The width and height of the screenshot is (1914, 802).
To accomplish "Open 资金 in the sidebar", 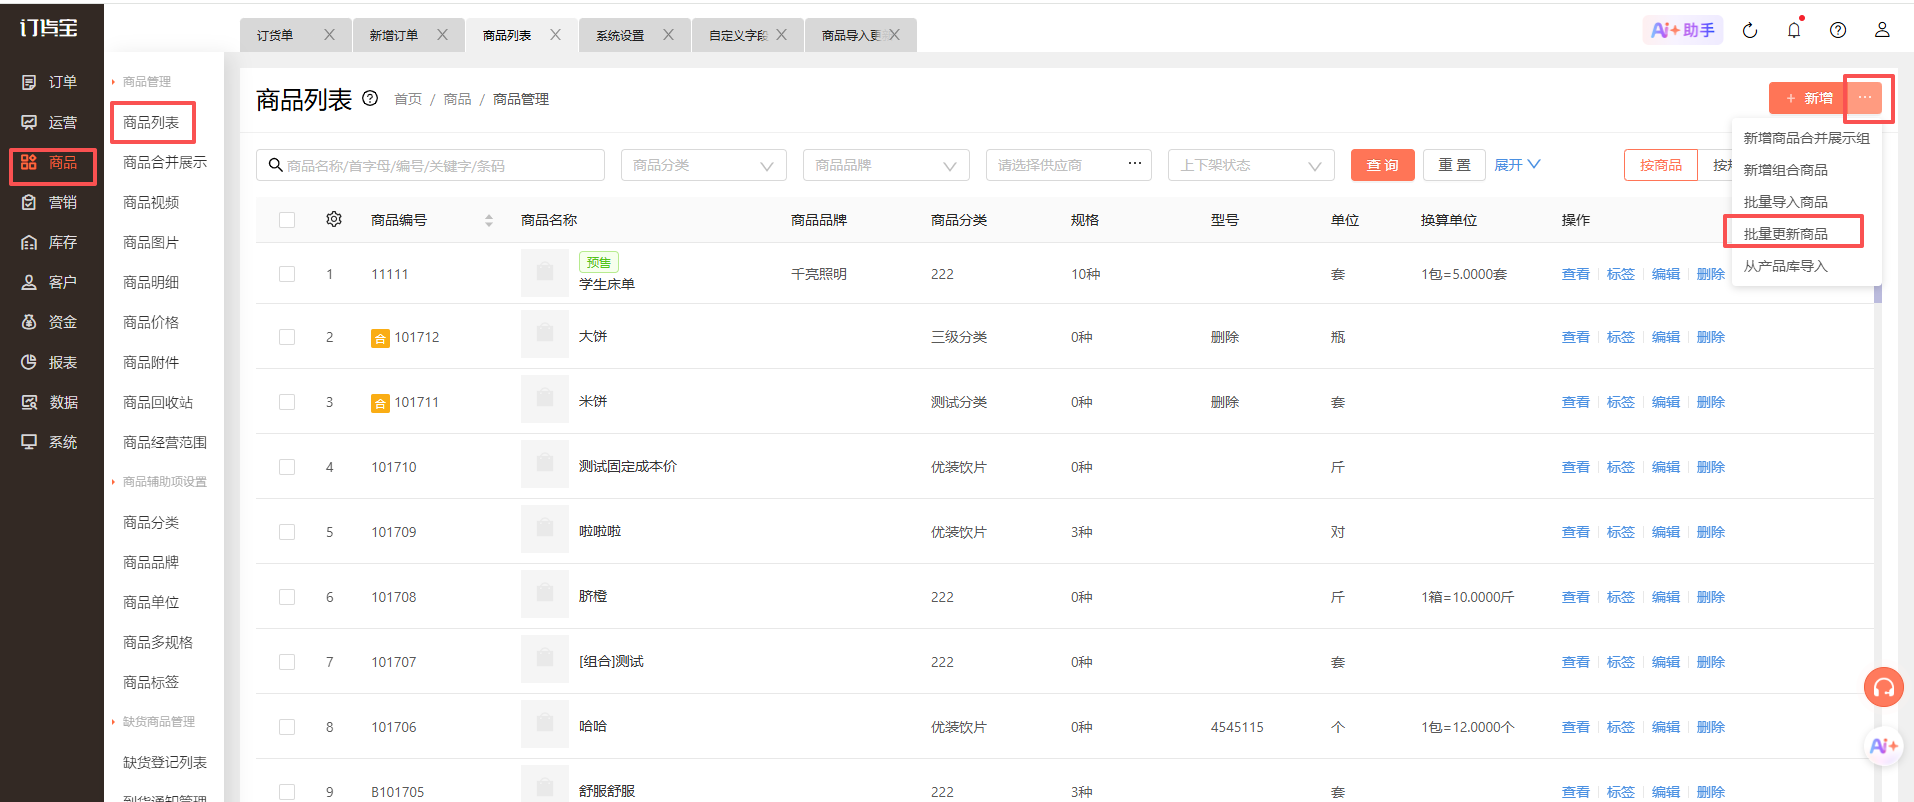I will (49, 322).
